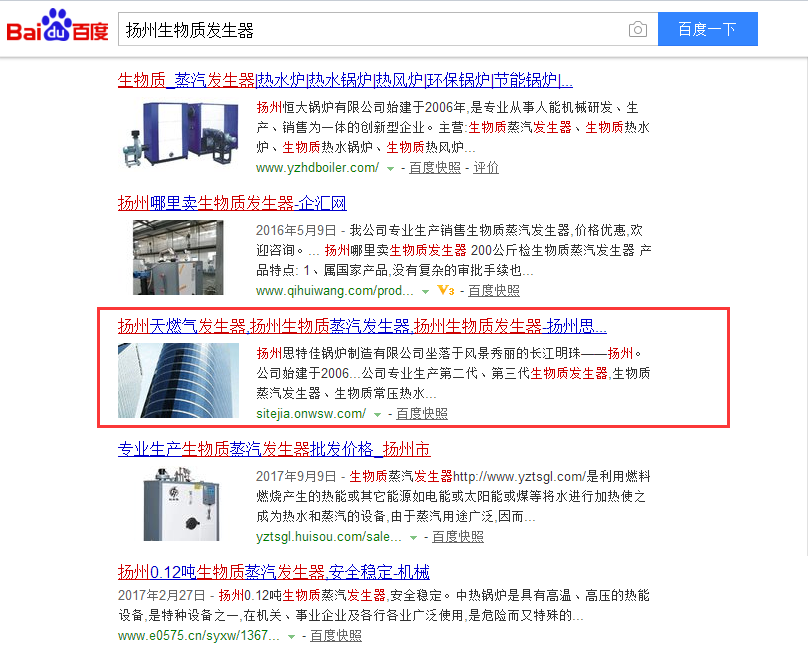Open camera image search icon
Screen dimensions: 808x649
pos(637,29)
